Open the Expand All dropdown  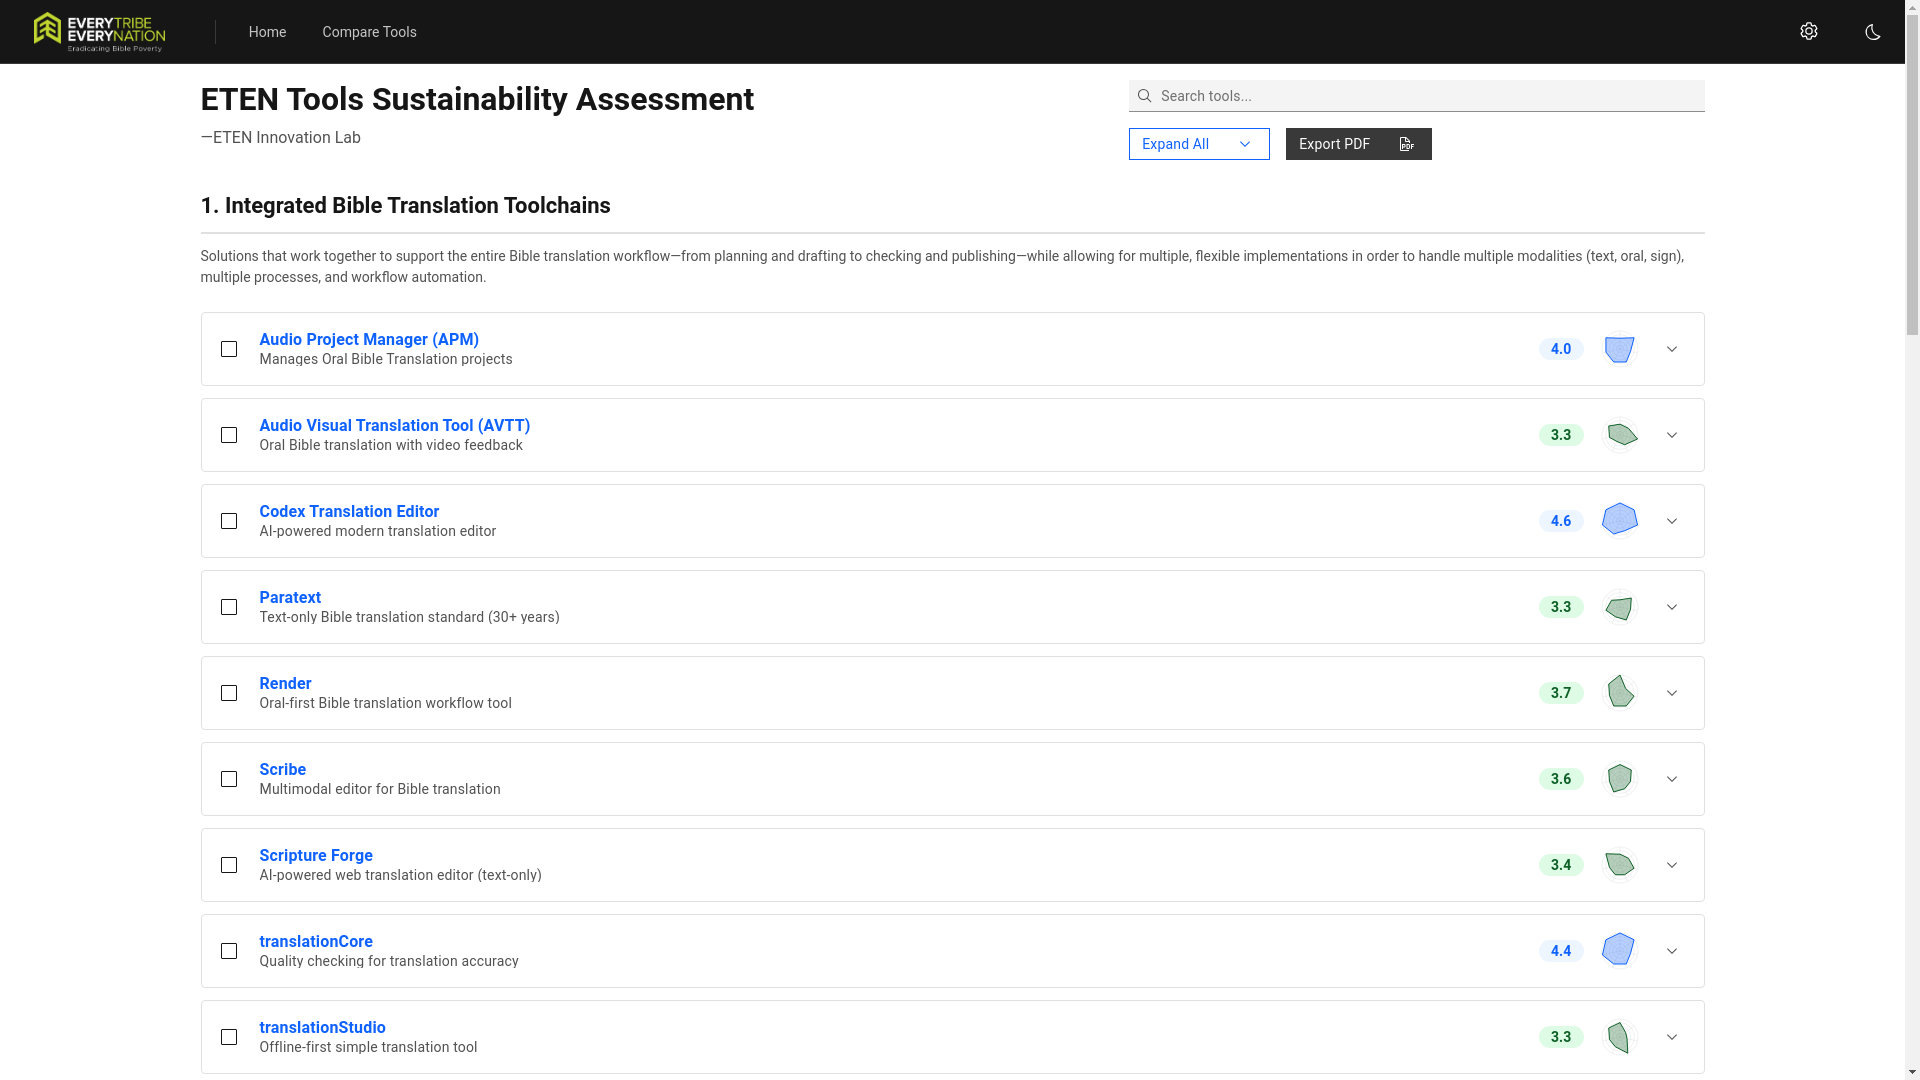(1199, 144)
